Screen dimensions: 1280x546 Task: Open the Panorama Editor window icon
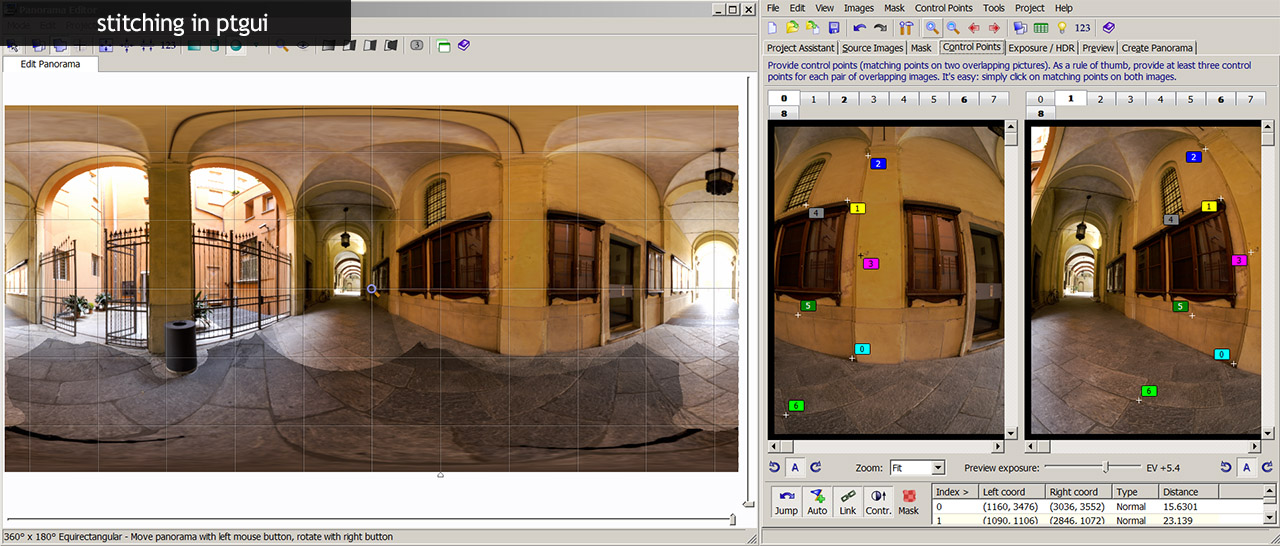[x=1020, y=28]
